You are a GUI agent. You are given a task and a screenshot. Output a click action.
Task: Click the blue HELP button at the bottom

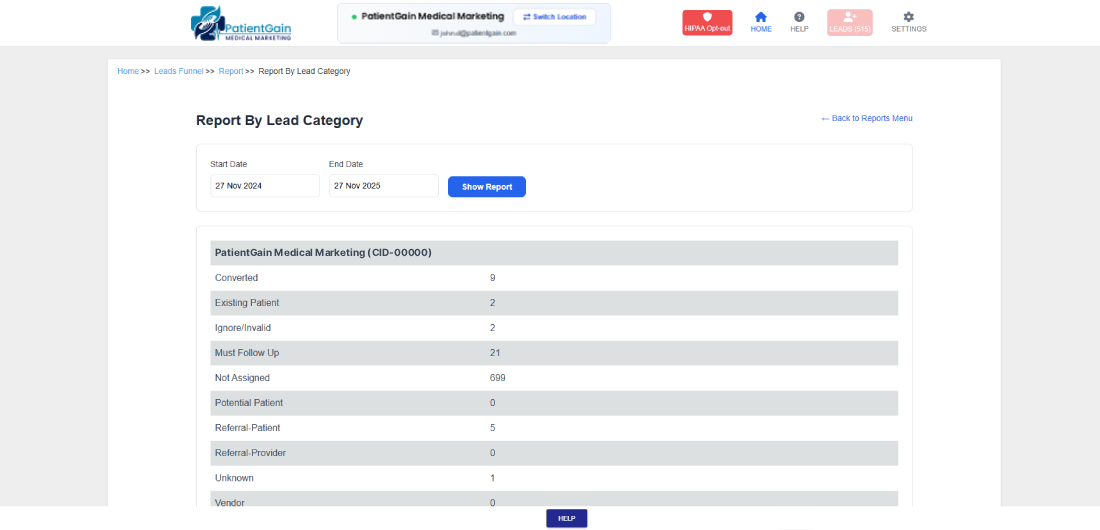pyautogui.click(x=566, y=518)
